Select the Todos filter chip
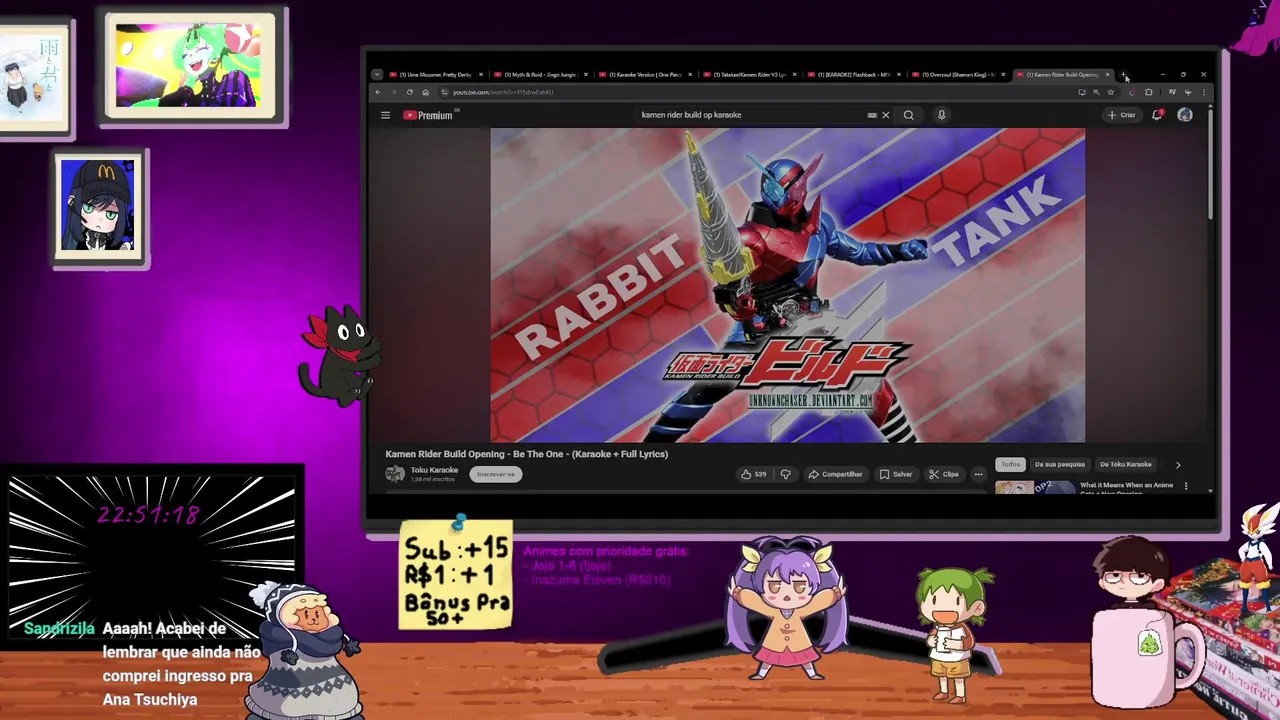The image size is (1280, 720). (1011, 464)
